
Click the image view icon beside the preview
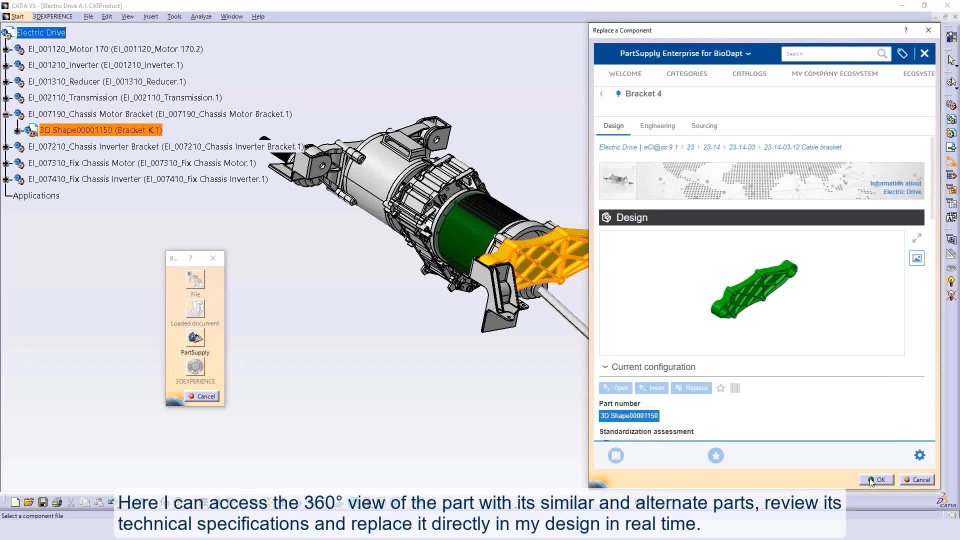tap(917, 258)
